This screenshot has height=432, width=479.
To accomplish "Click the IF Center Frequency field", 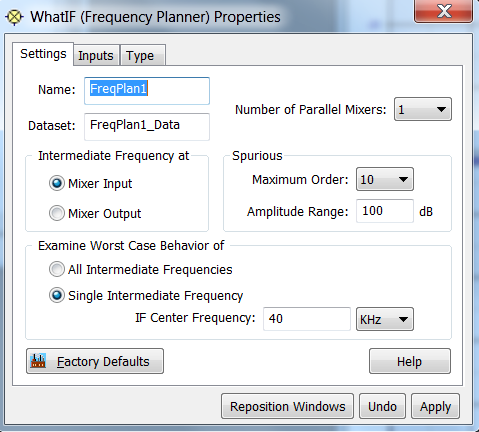I will coord(307,319).
